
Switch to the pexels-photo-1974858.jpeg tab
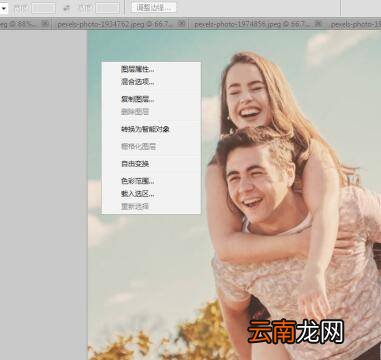click(x=252, y=24)
